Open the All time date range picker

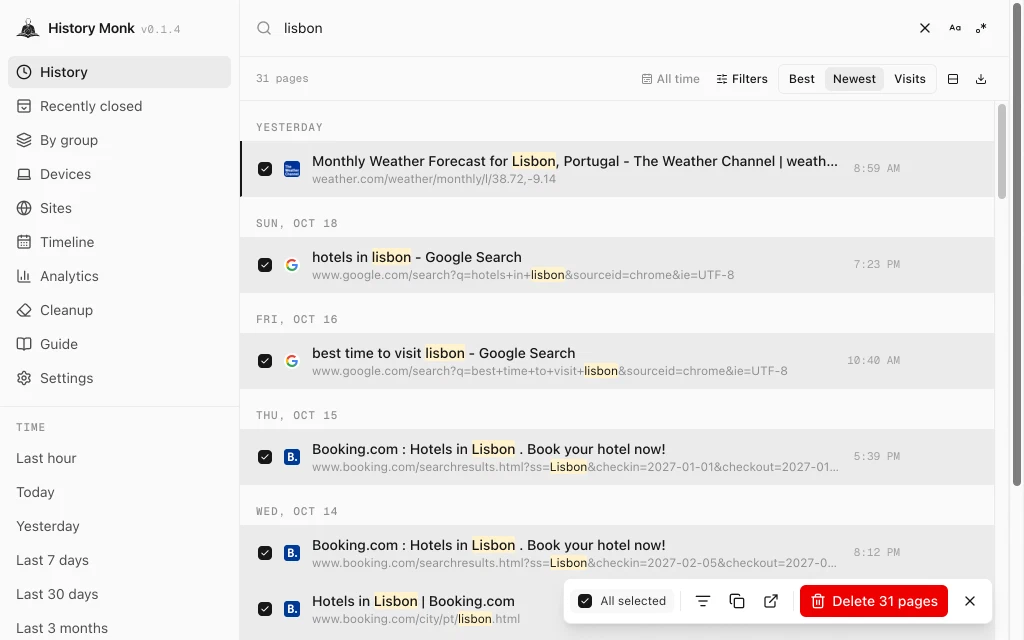click(x=671, y=79)
